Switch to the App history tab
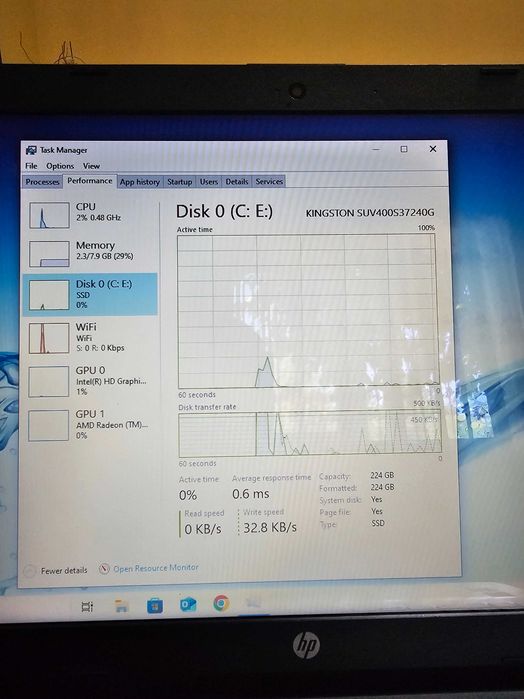524x699 pixels. point(140,181)
